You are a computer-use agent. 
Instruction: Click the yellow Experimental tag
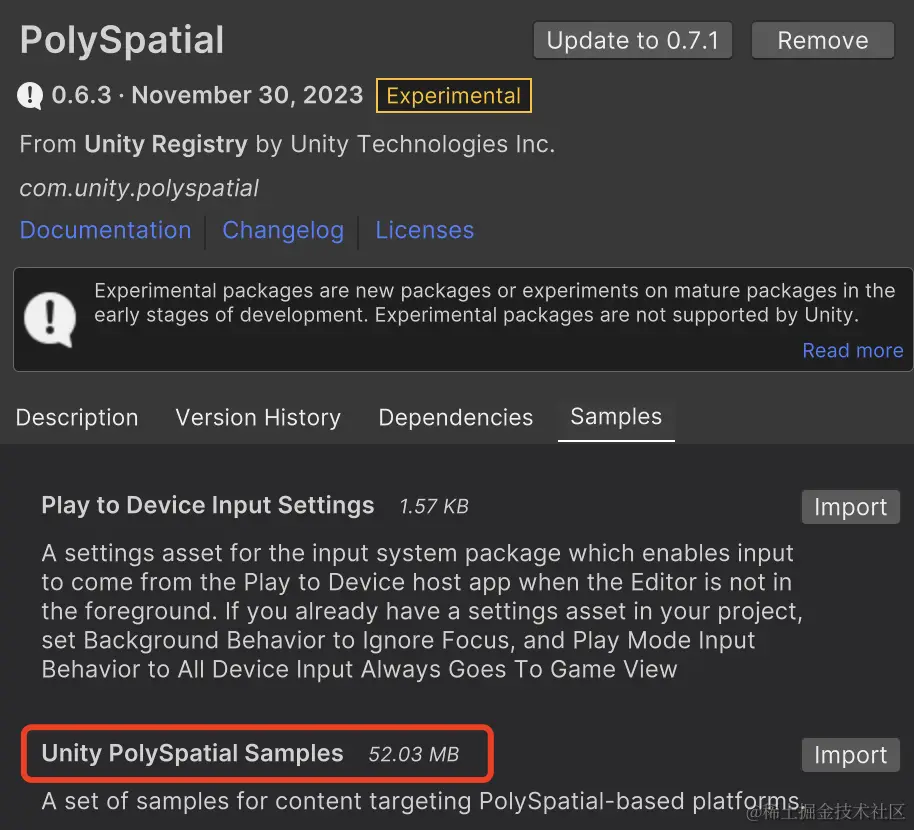(453, 96)
